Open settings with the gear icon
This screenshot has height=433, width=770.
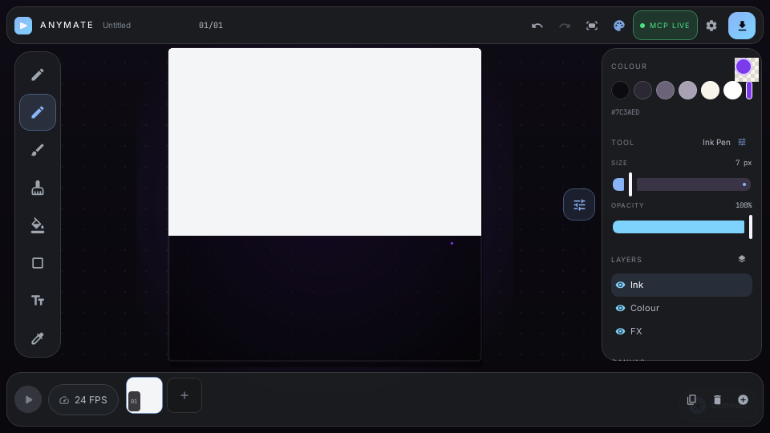coord(711,26)
